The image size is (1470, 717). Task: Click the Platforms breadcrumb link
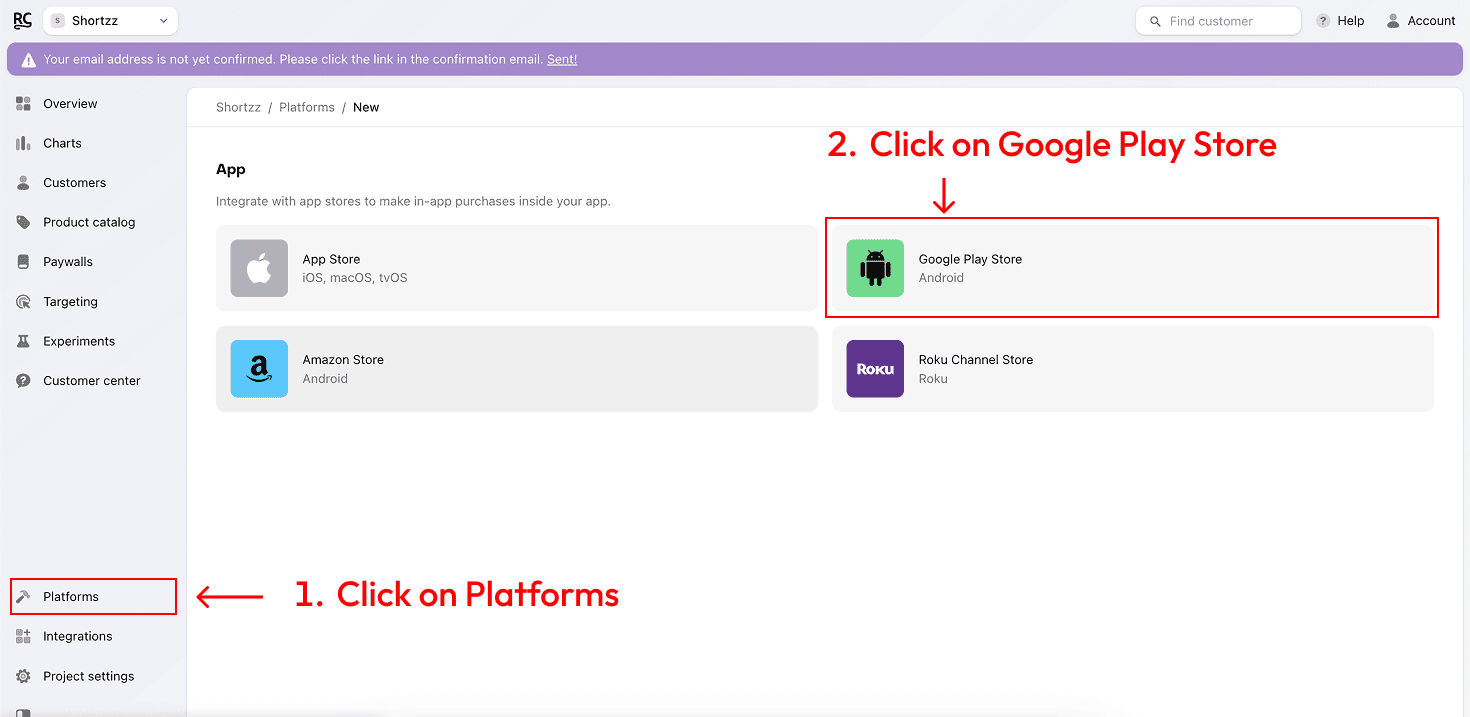click(x=307, y=108)
